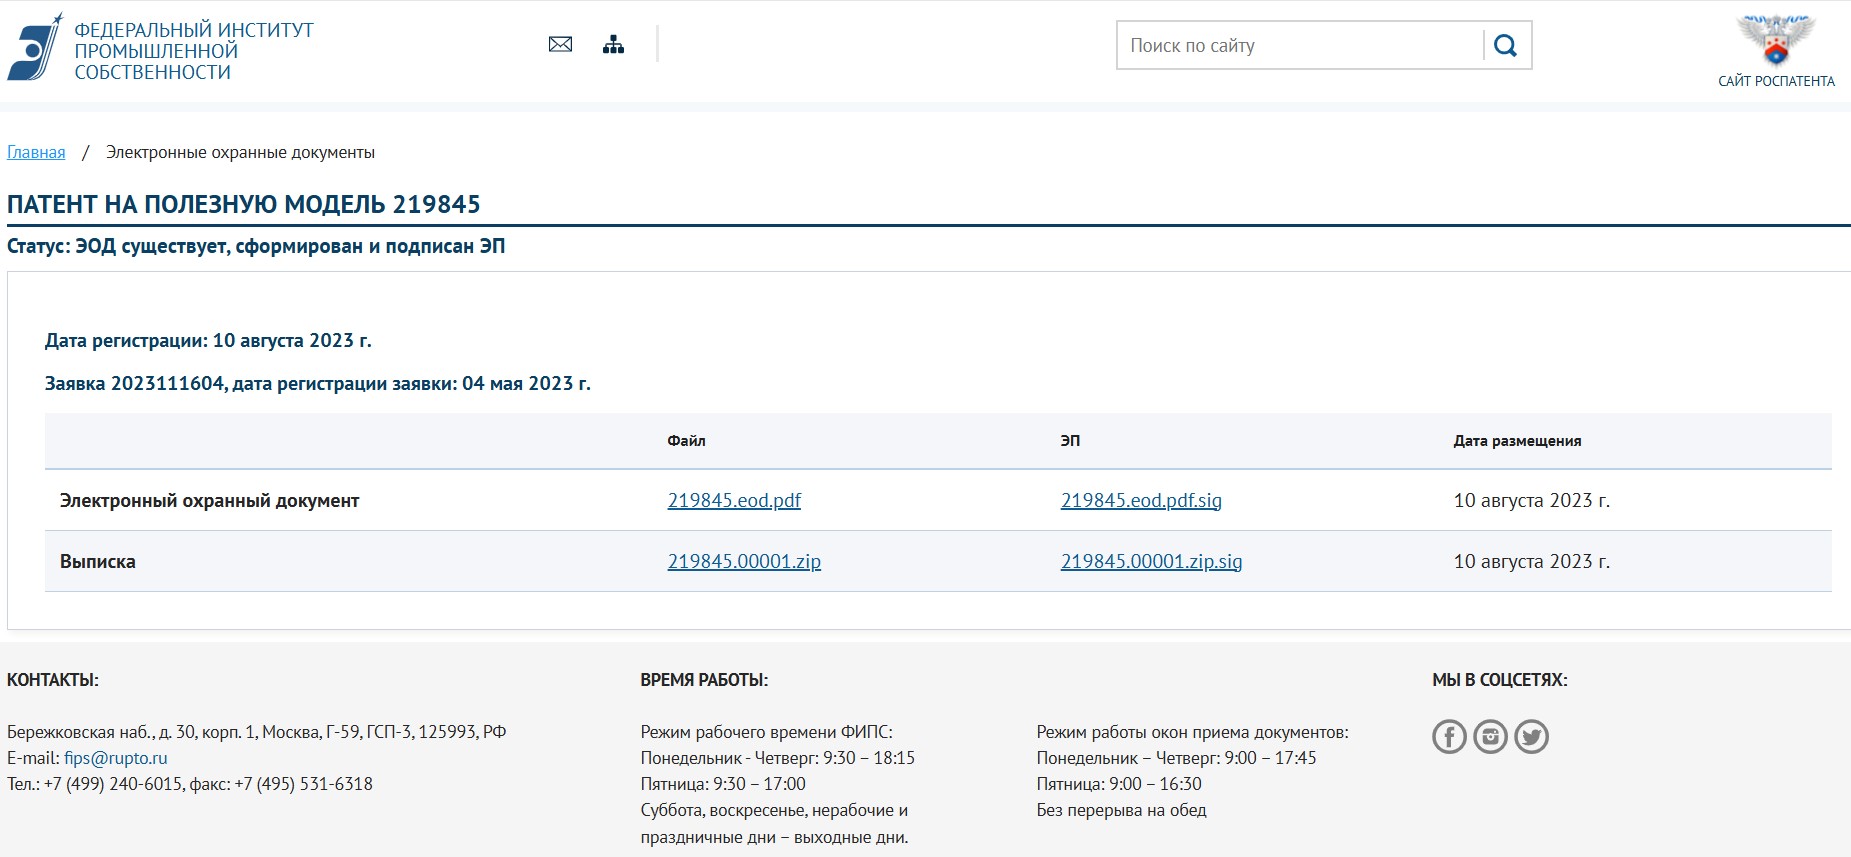Viewport: 1851px width, 857px height.
Task: Click the 'Файл' column header
Action: coord(686,441)
